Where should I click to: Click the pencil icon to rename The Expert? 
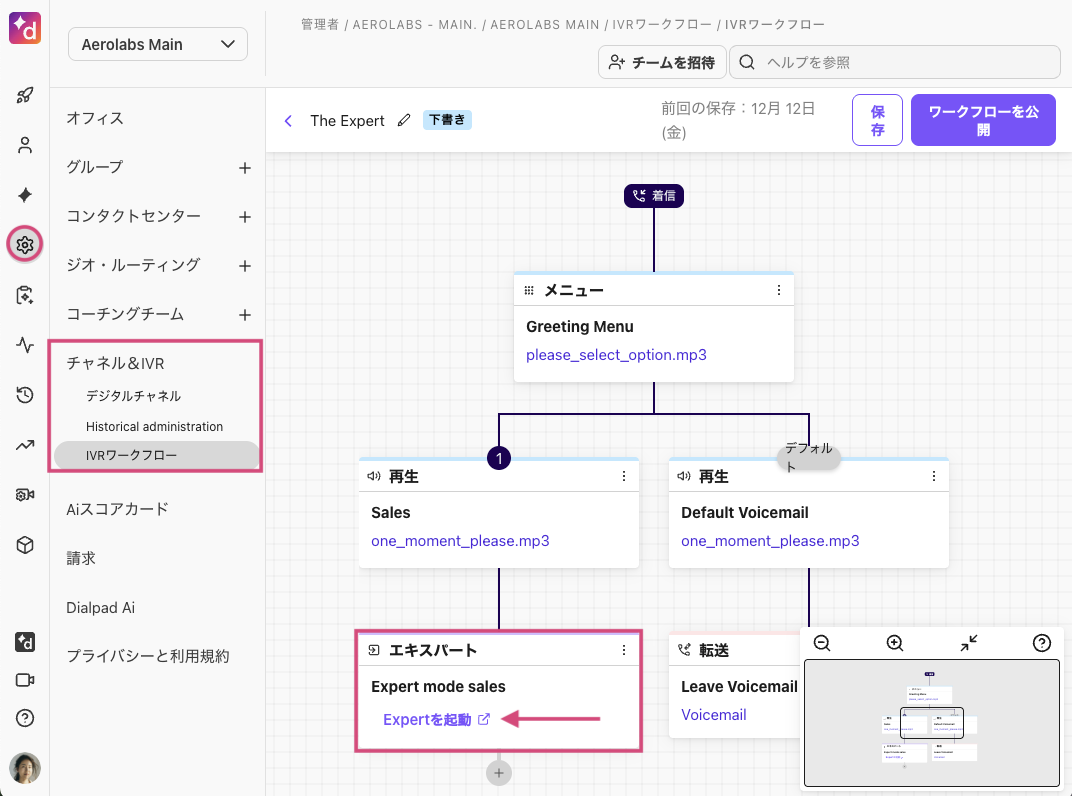click(404, 121)
